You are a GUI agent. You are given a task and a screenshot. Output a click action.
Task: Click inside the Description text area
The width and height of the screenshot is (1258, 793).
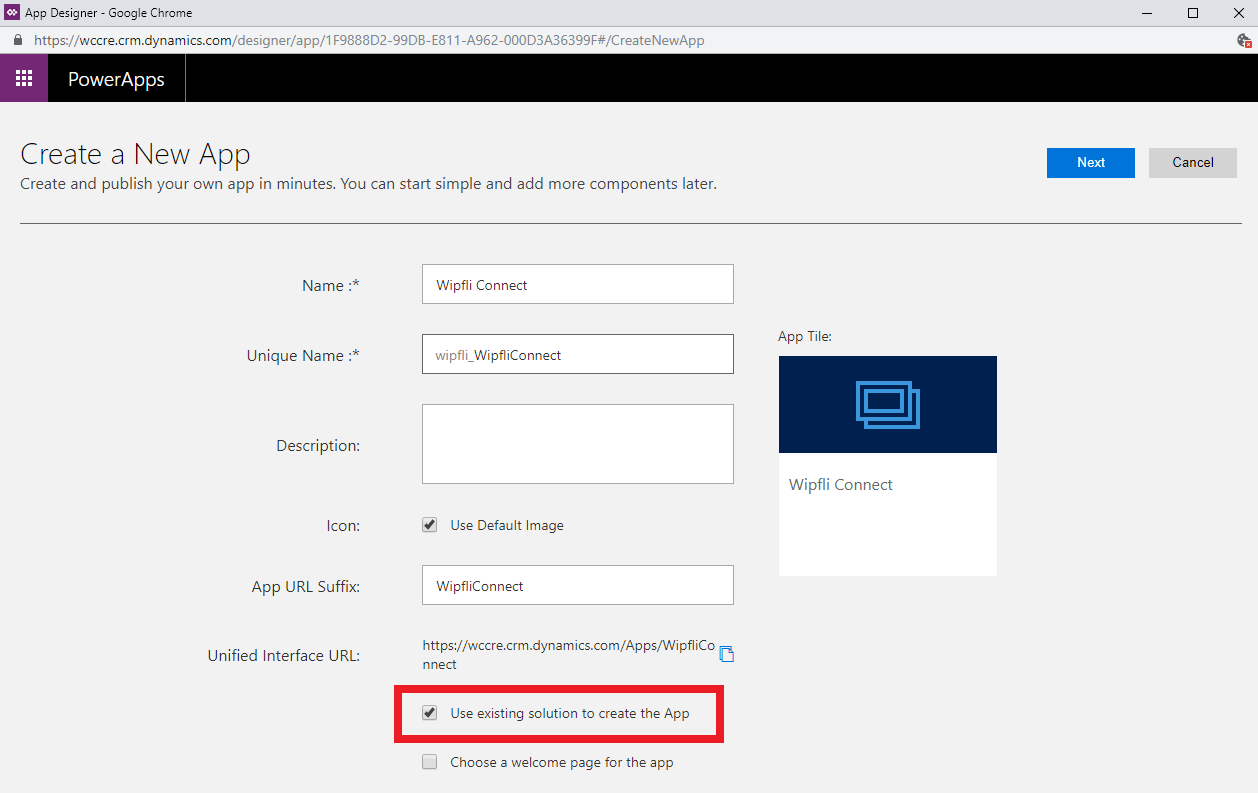point(577,444)
